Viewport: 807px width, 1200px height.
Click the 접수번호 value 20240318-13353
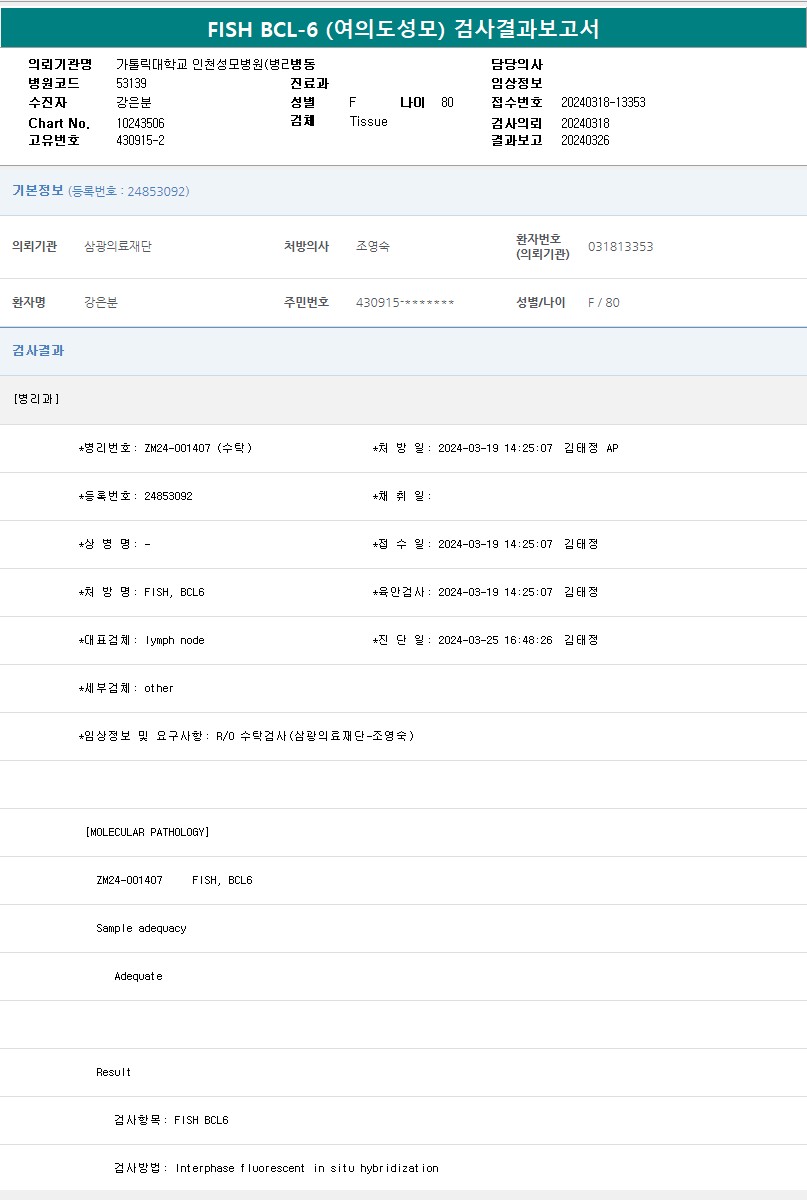pos(603,103)
